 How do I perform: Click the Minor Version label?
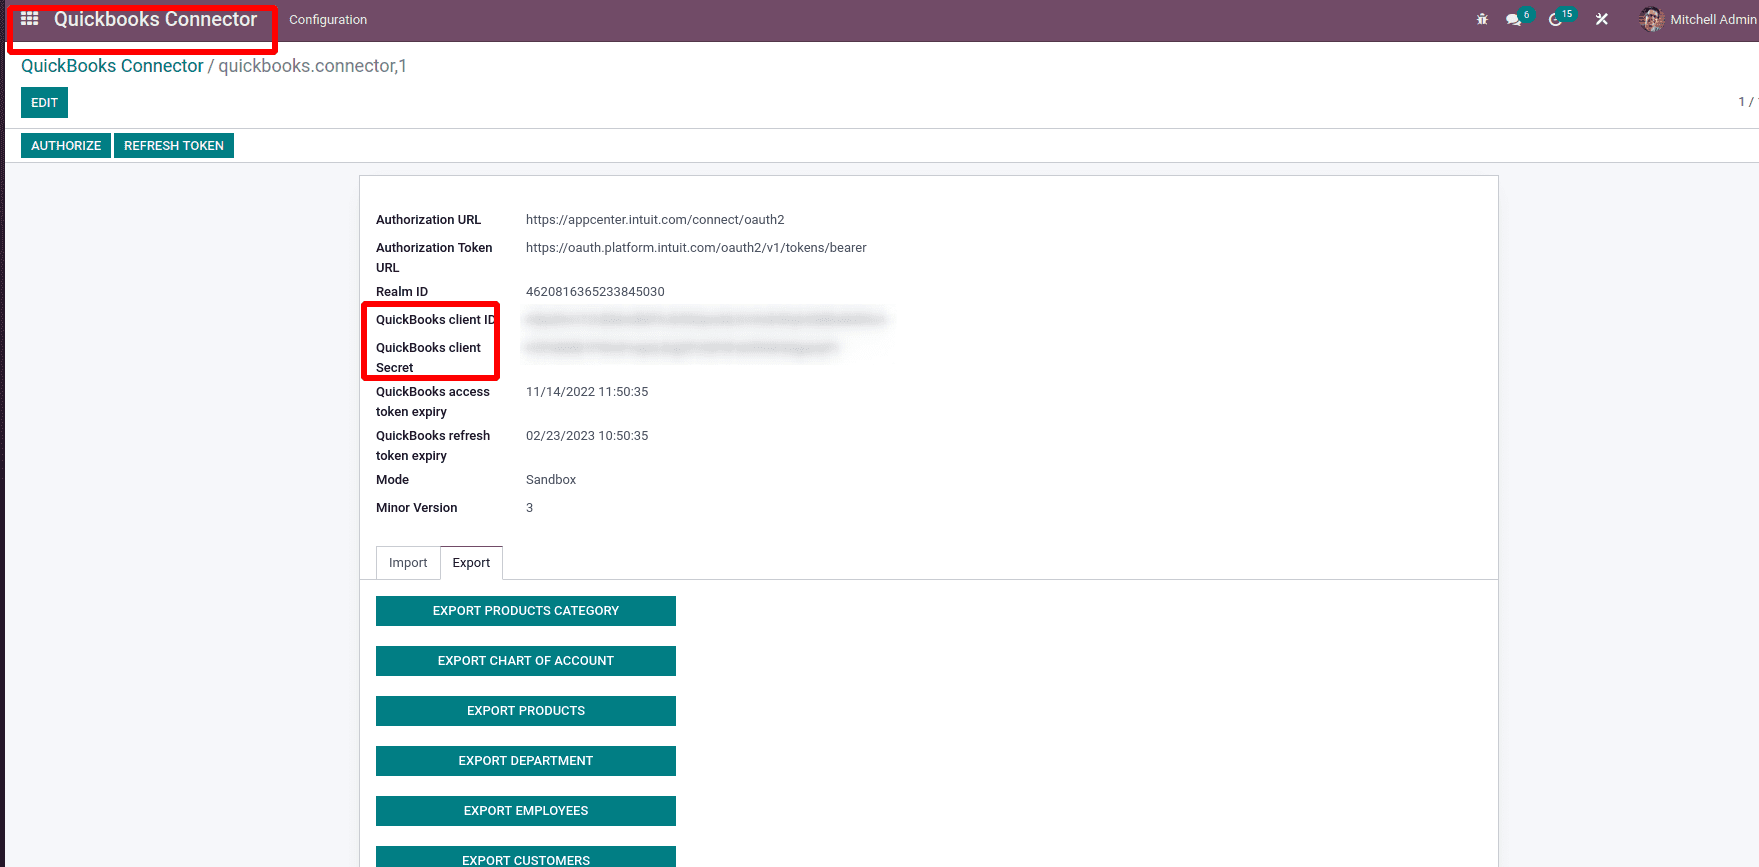(x=416, y=508)
